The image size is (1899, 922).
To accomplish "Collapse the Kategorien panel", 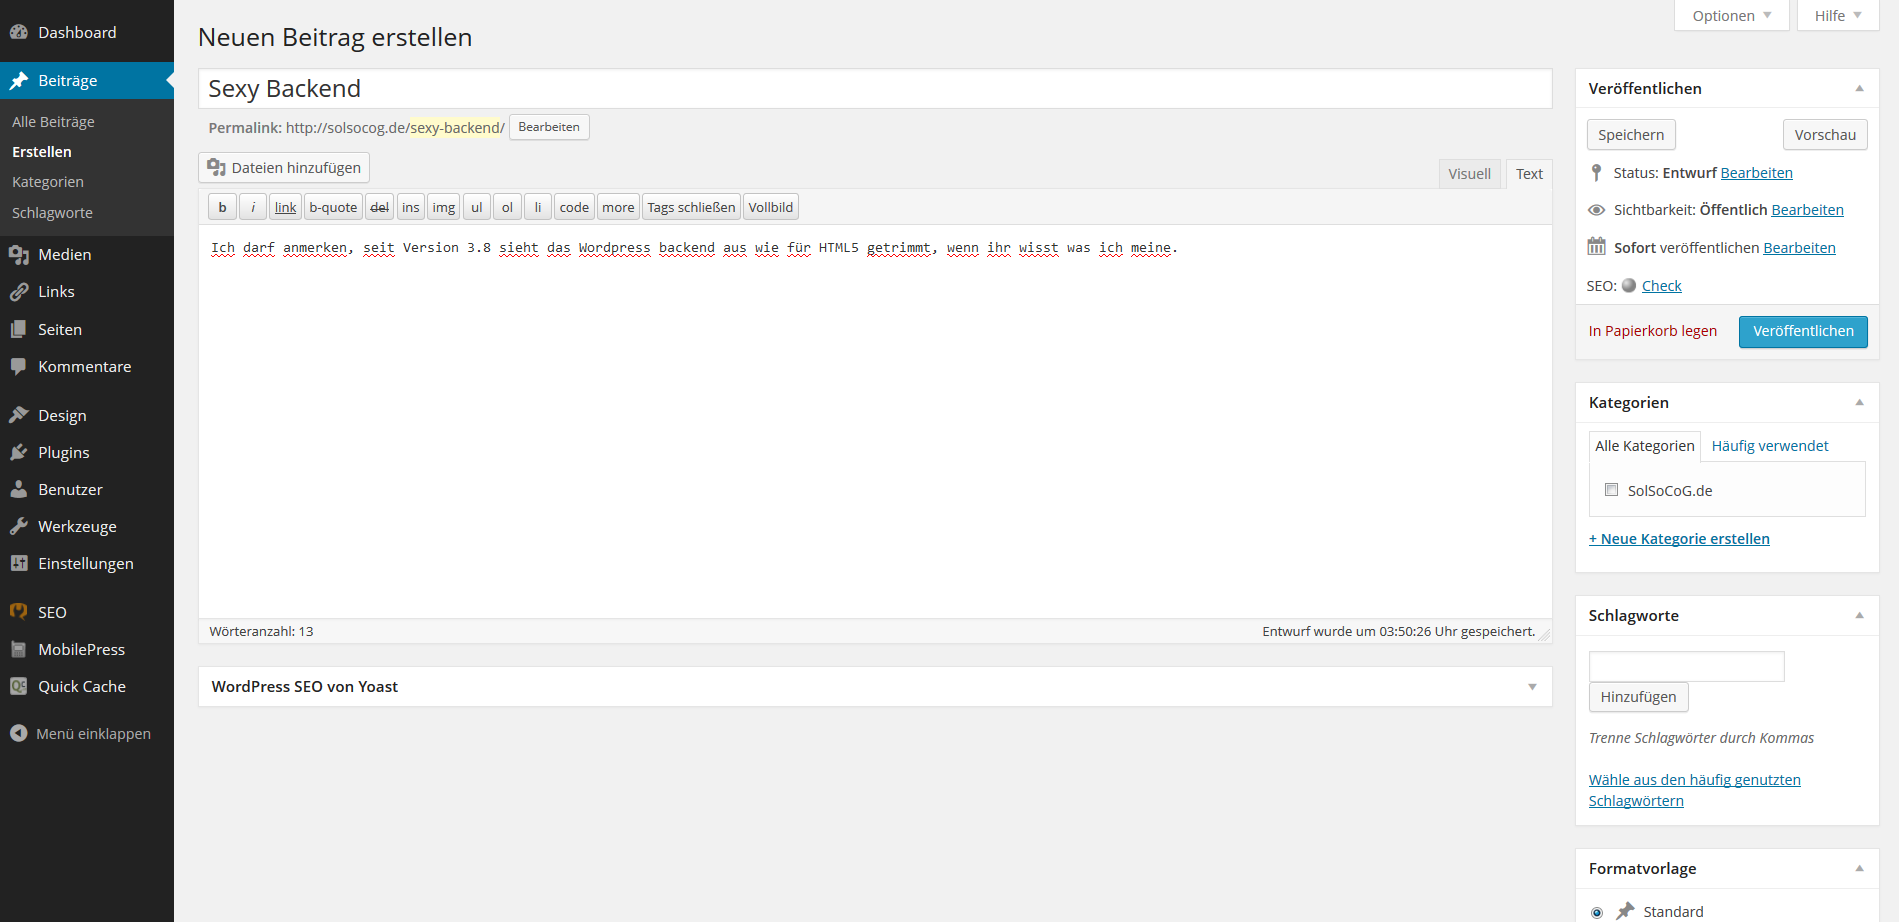I will [x=1860, y=402].
